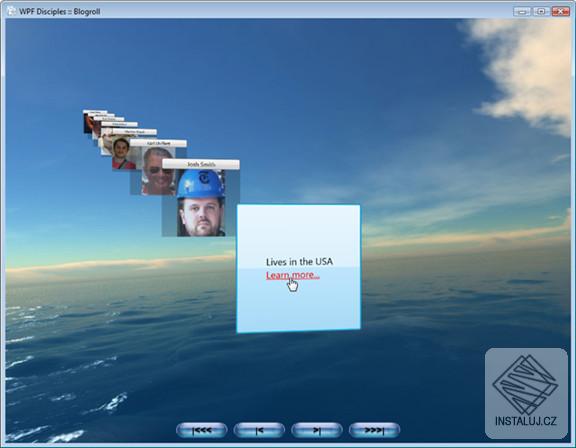Click the last-item button >>>|
The width and height of the screenshot is (576, 448).
(374, 430)
